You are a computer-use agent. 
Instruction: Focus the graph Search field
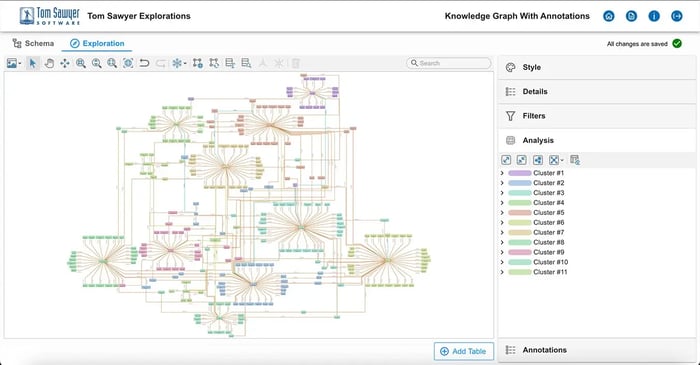(x=449, y=63)
